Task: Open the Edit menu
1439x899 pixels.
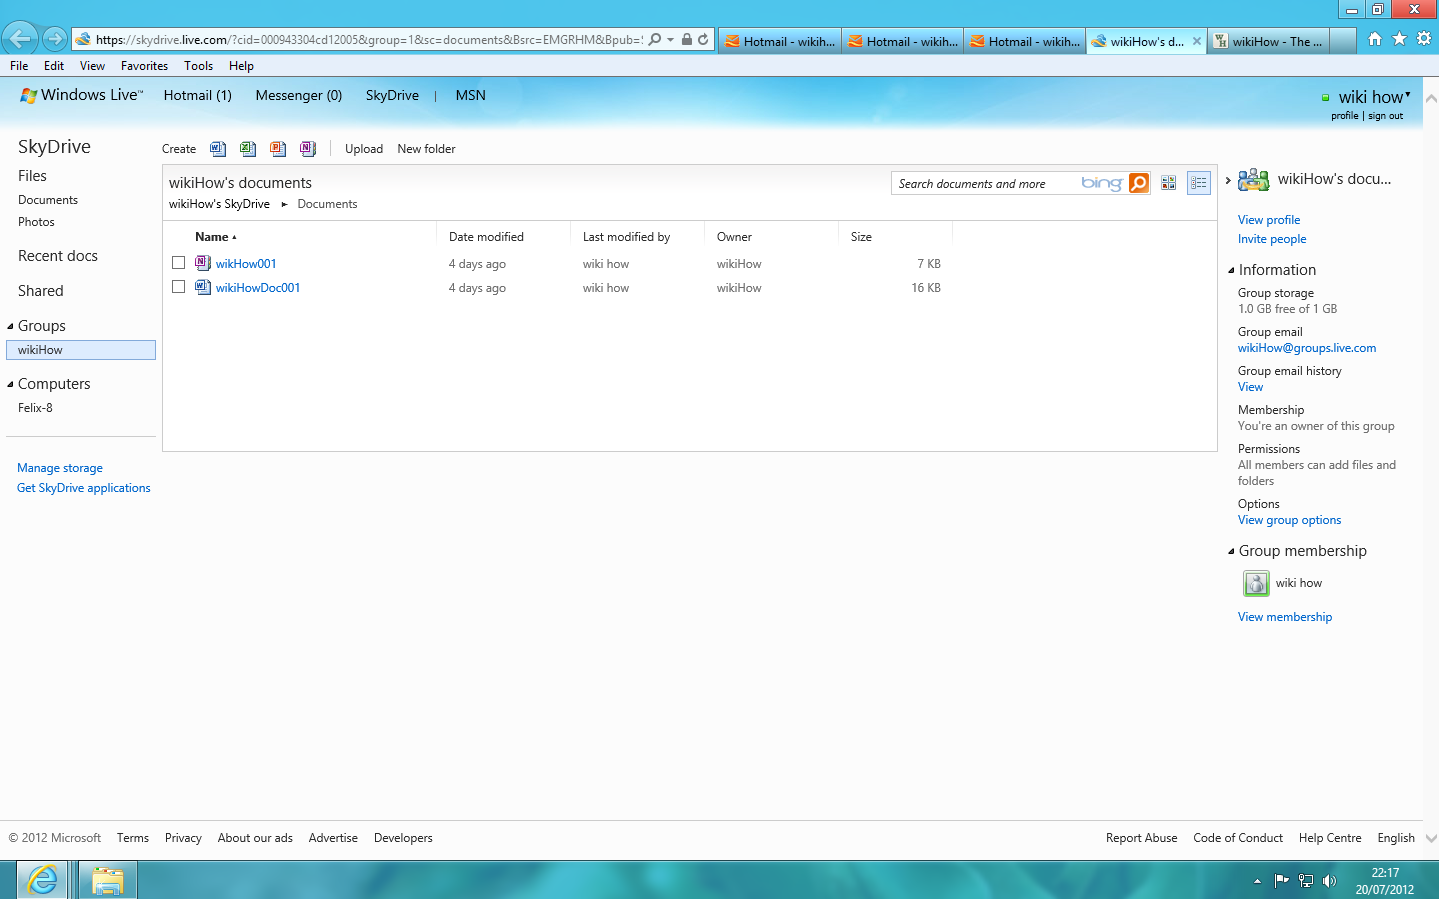Action: 54,66
